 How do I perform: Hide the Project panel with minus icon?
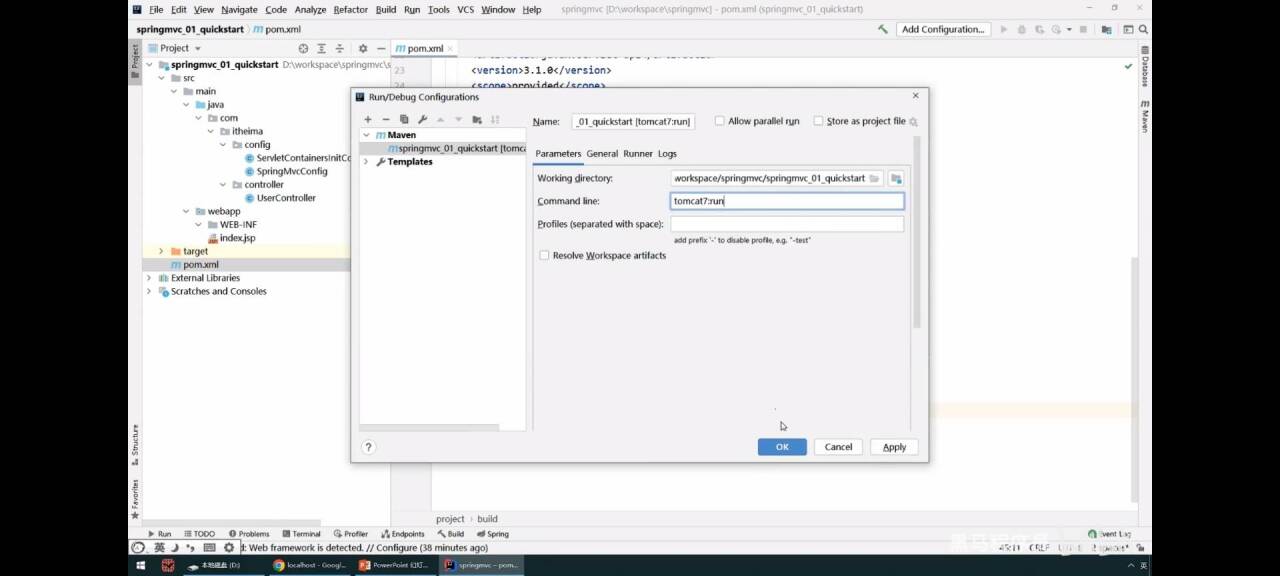click(380, 48)
